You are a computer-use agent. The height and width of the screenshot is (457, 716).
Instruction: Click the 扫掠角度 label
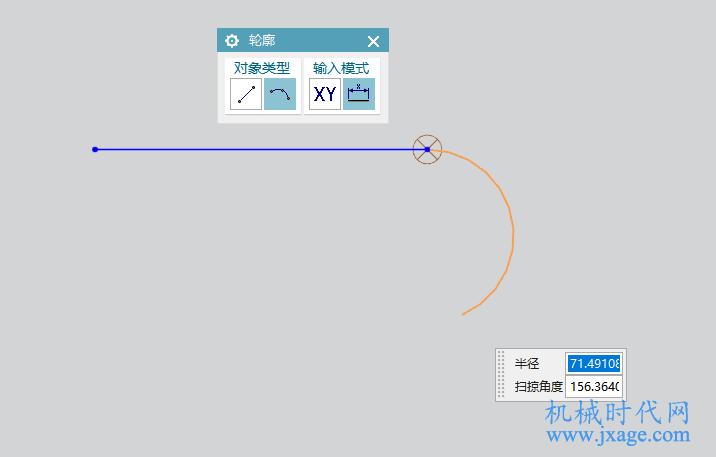click(539, 386)
